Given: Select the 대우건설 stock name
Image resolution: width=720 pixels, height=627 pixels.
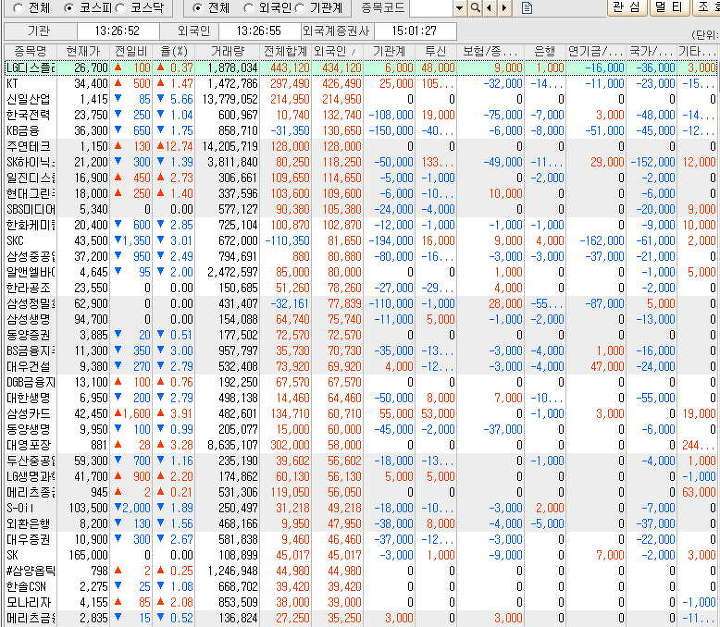Looking at the screenshot, I should 28,367.
